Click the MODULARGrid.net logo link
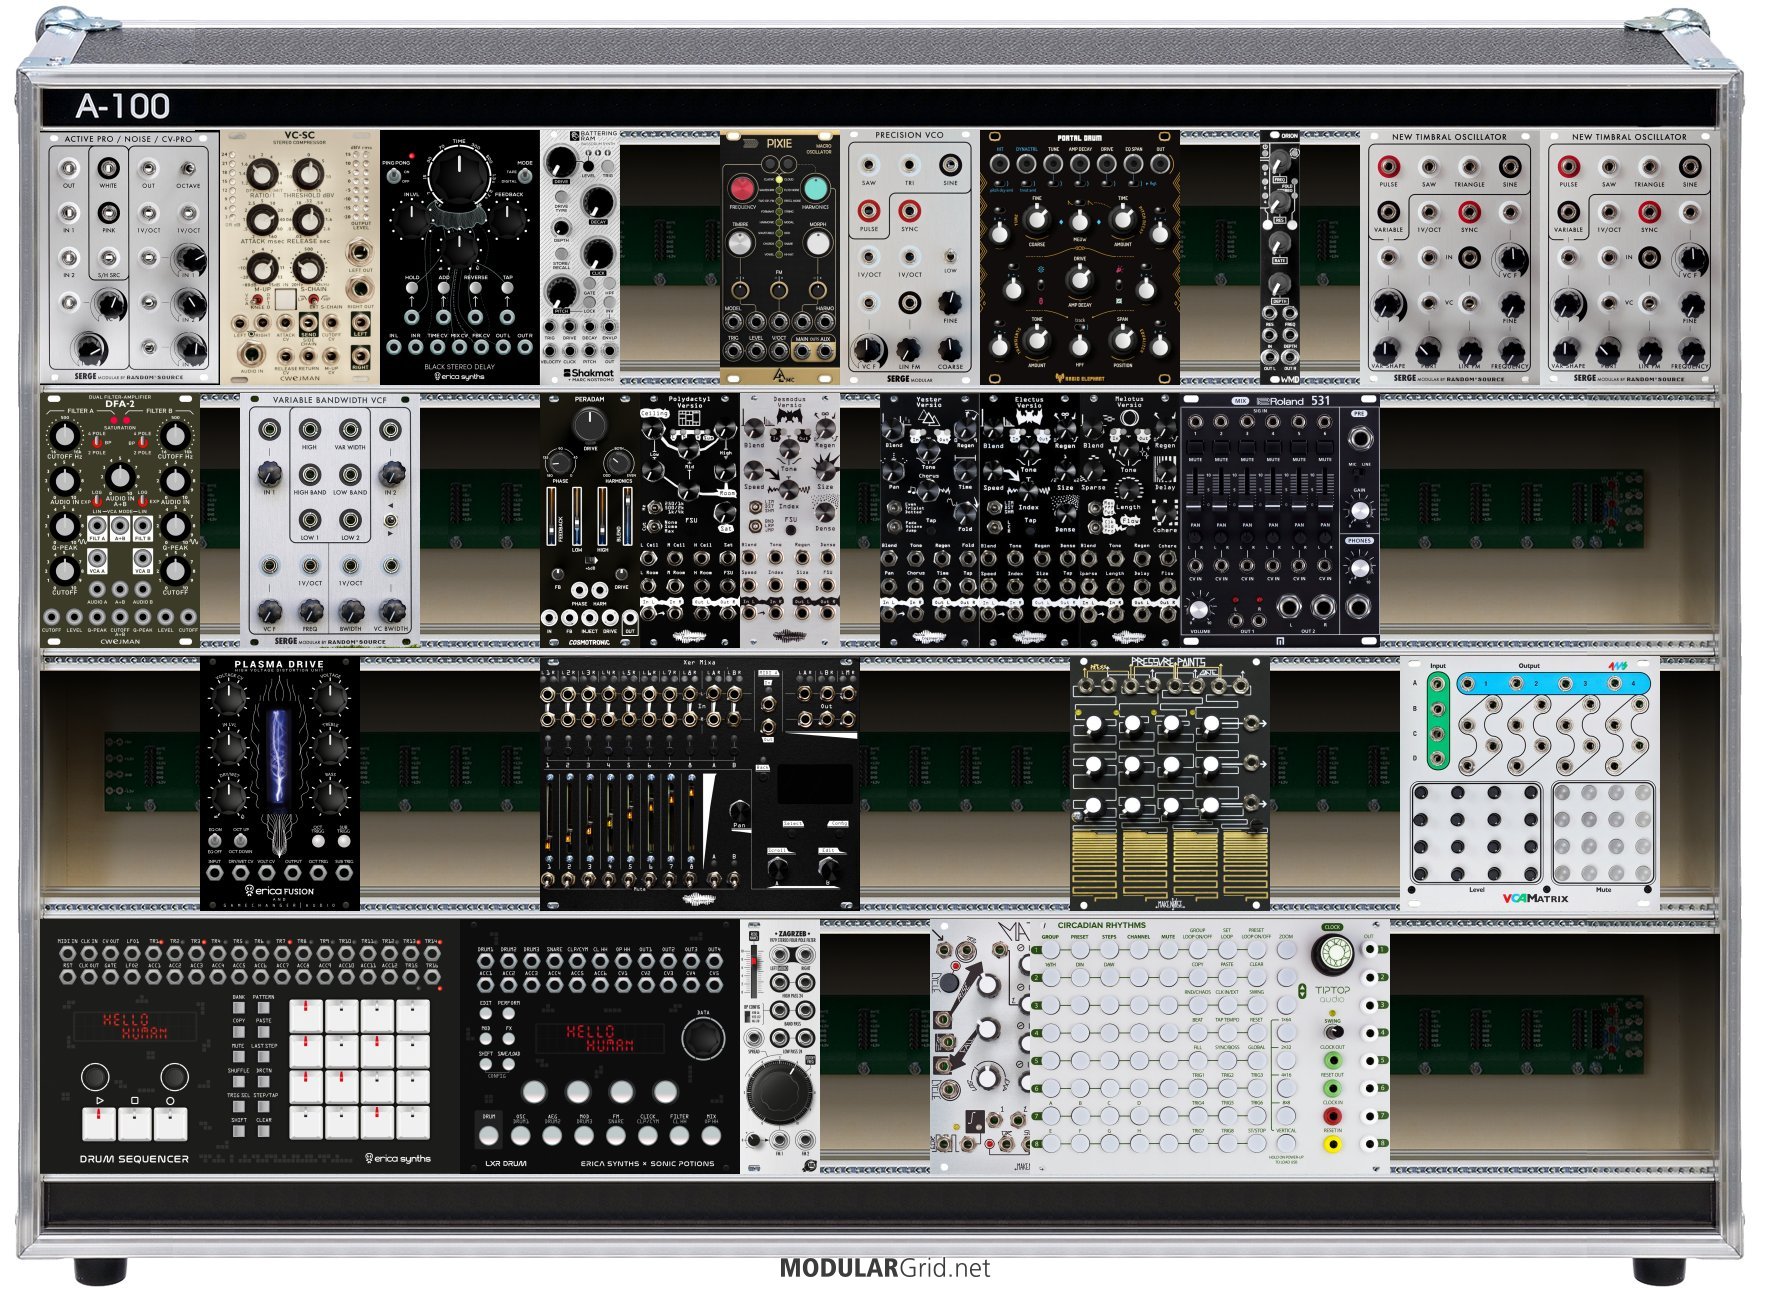The image size is (1771, 1289). [884, 1268]
